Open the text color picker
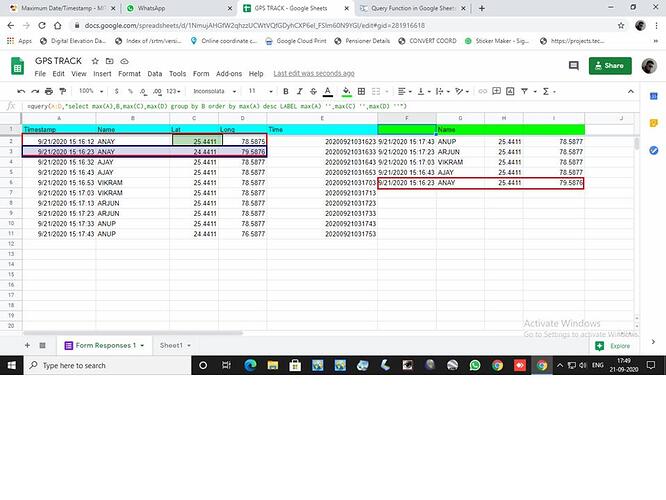The height and width of the screenshot is (500, 666). [x=326, y=91]
